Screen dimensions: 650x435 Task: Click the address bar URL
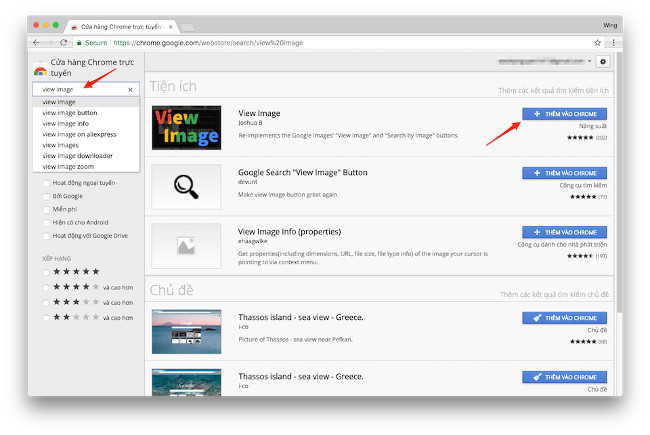coord(208,43)
